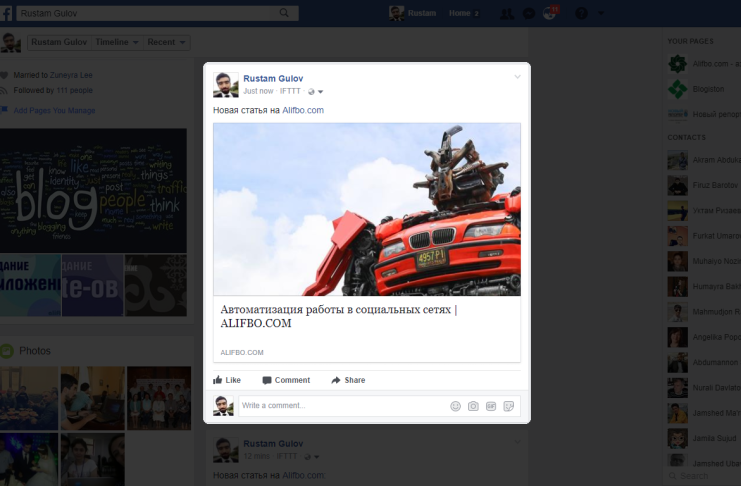Open chat with Humayra contact
Screen dimensions: 741x486
(x=704, y=286)
